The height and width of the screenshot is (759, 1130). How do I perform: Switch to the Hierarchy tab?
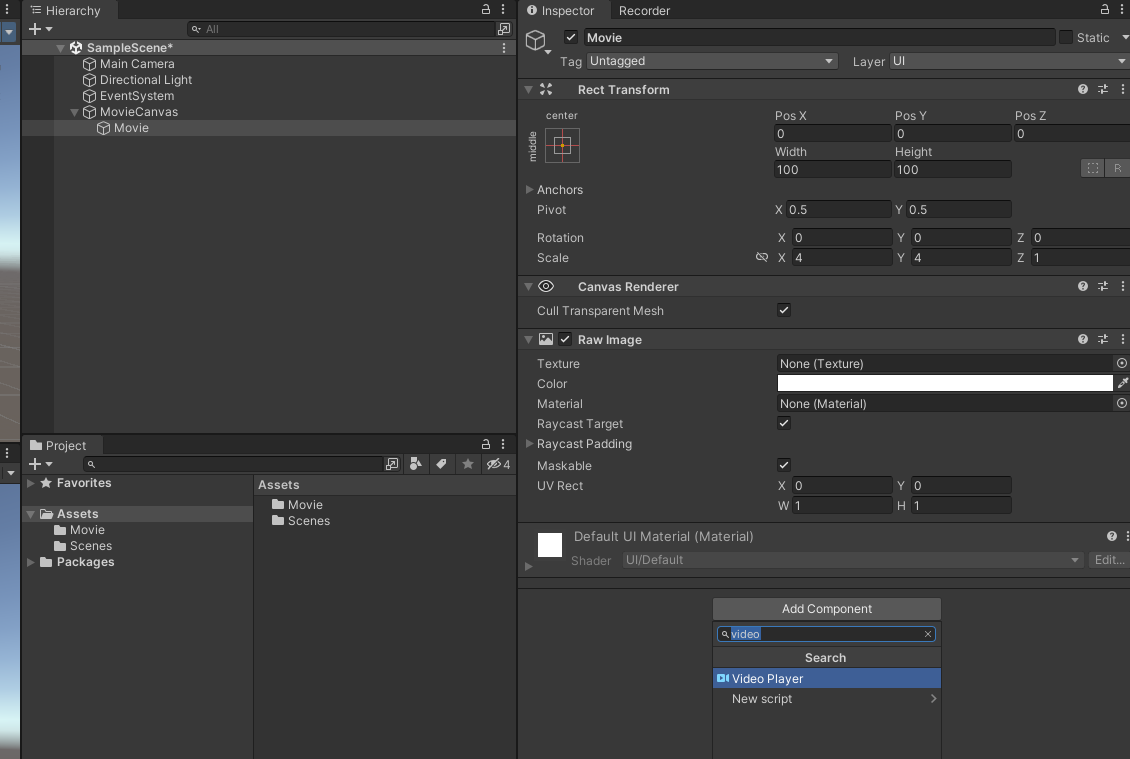(x=70, y=10)
